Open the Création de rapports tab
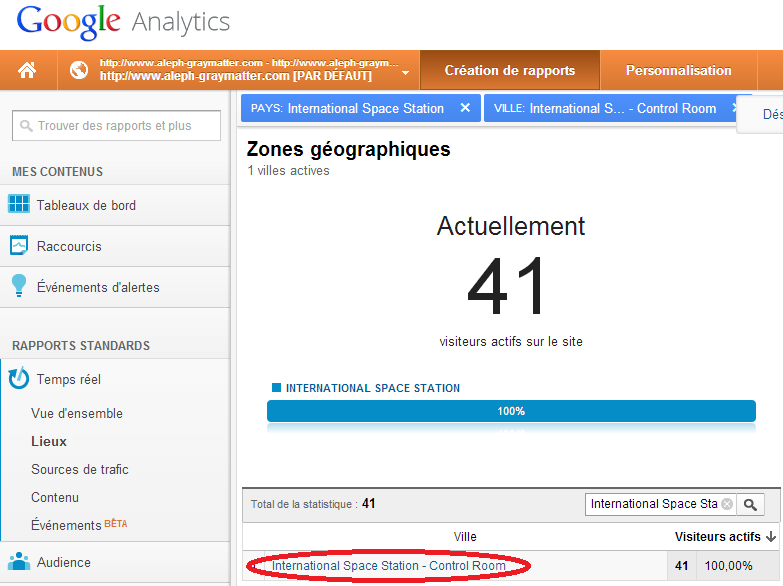The width and height of the screenshot is (783, 586). [x=510, y=70]
